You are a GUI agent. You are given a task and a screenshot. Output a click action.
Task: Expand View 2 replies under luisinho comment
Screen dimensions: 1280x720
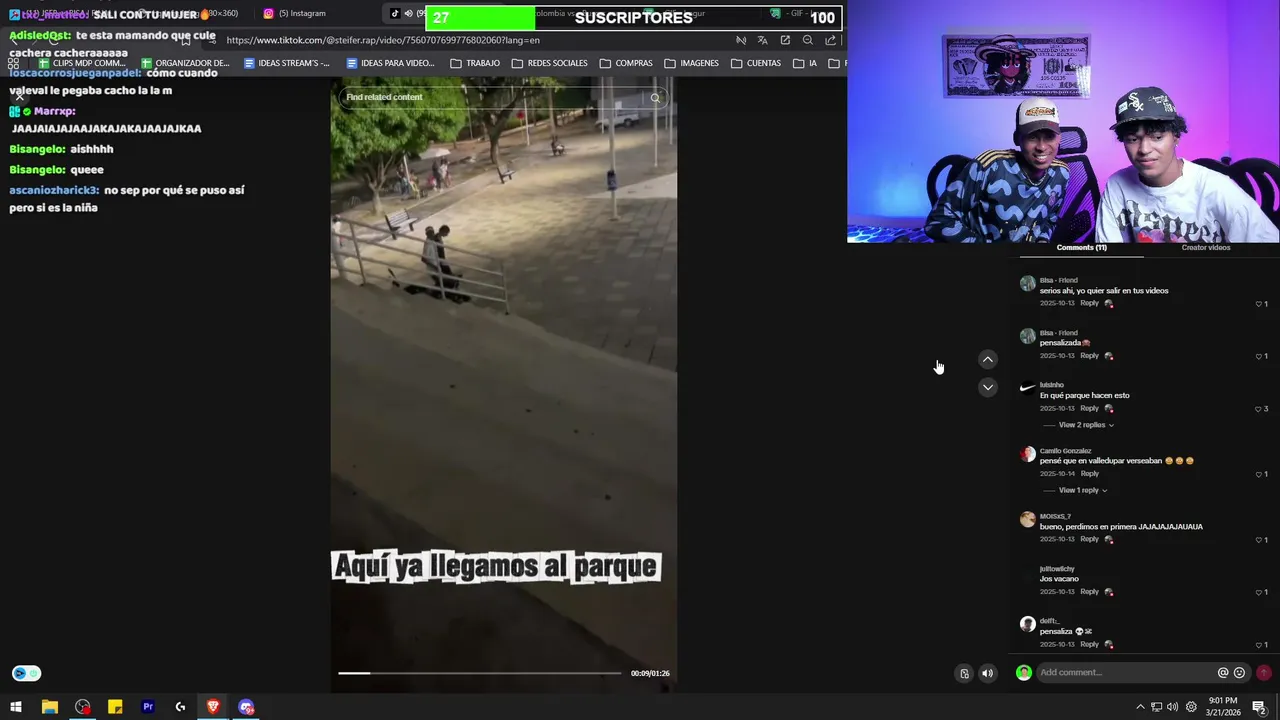click(x=1086, y=425)
